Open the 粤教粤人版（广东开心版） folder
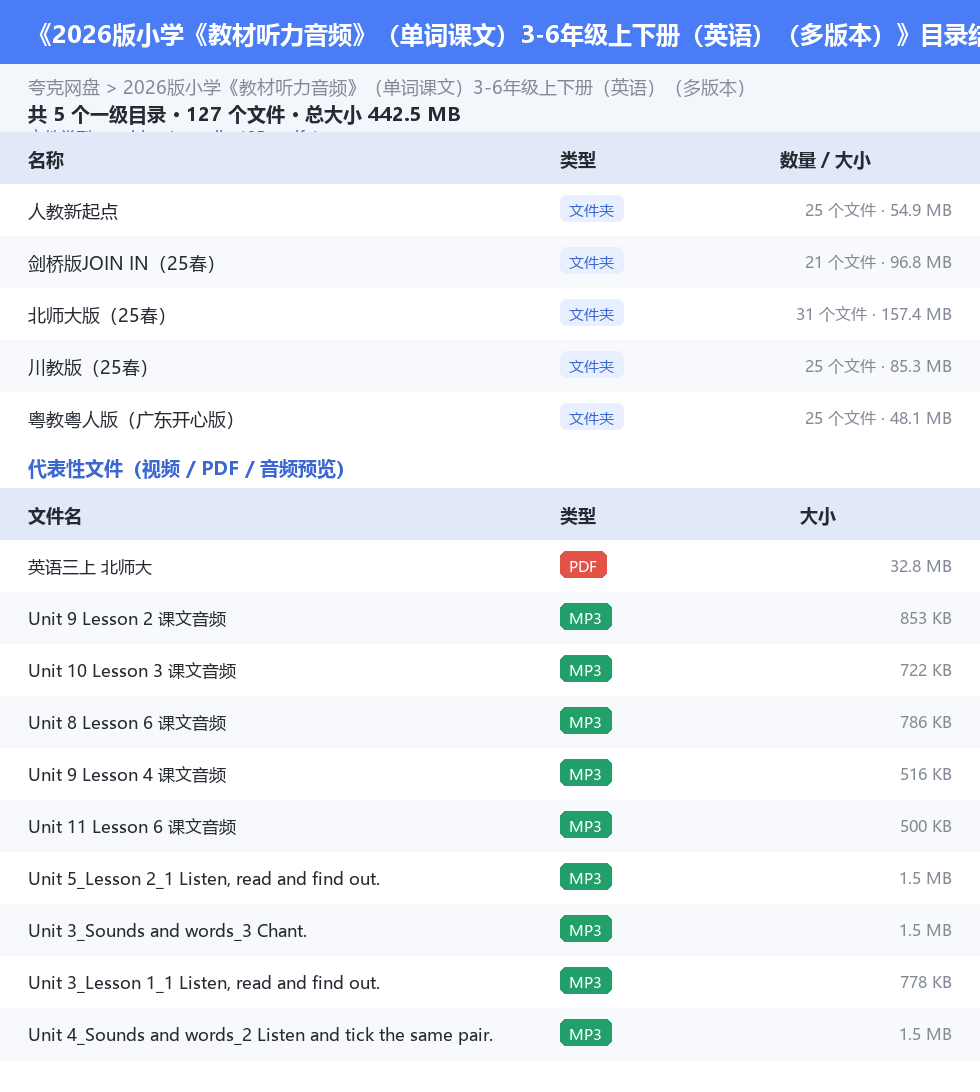 pyautogui.click(x=490, y=419)
